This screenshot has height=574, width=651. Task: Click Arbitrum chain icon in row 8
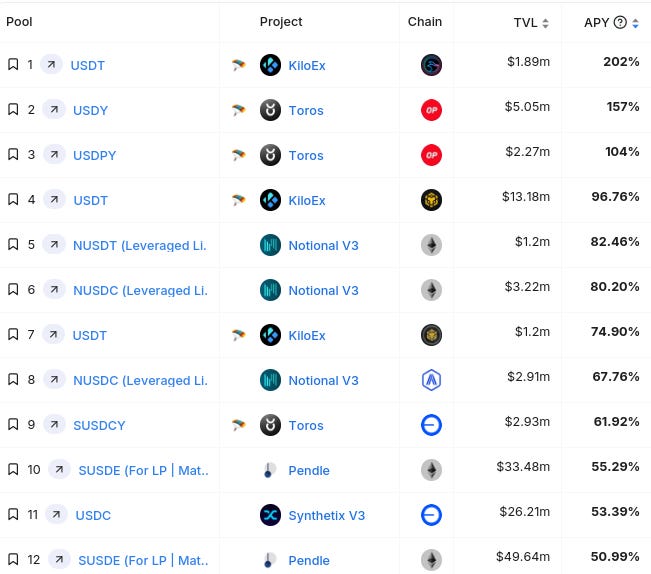(x=431, y=380)
